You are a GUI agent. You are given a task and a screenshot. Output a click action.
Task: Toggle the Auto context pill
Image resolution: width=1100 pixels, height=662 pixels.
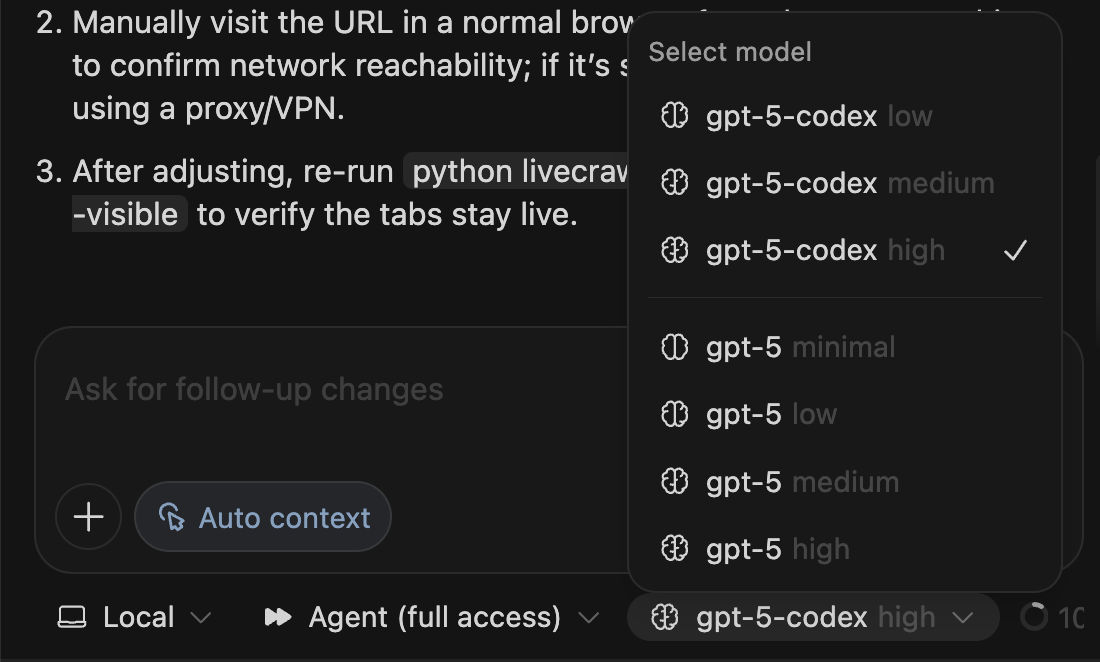pos(263,517)
